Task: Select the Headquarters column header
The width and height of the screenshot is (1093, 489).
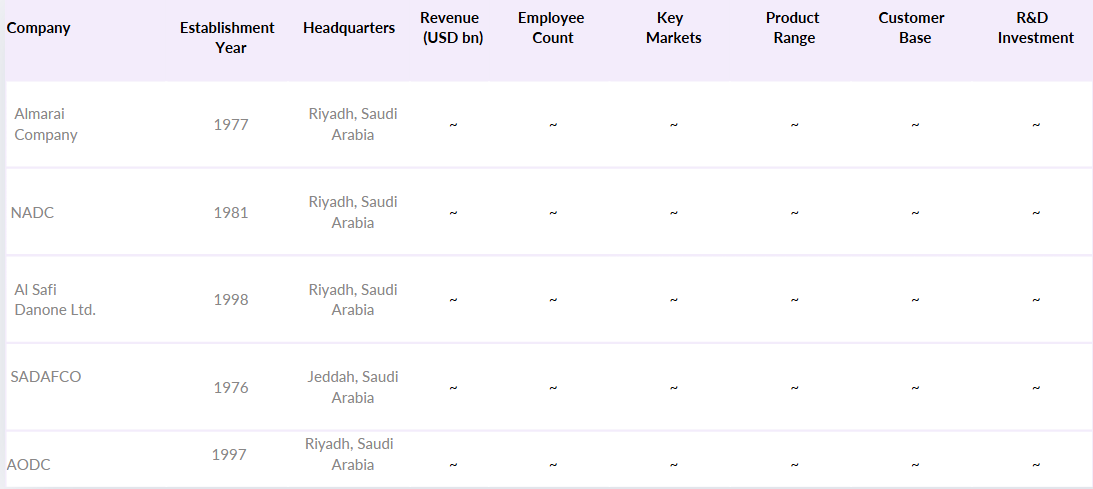Action: tap(349, 28)
